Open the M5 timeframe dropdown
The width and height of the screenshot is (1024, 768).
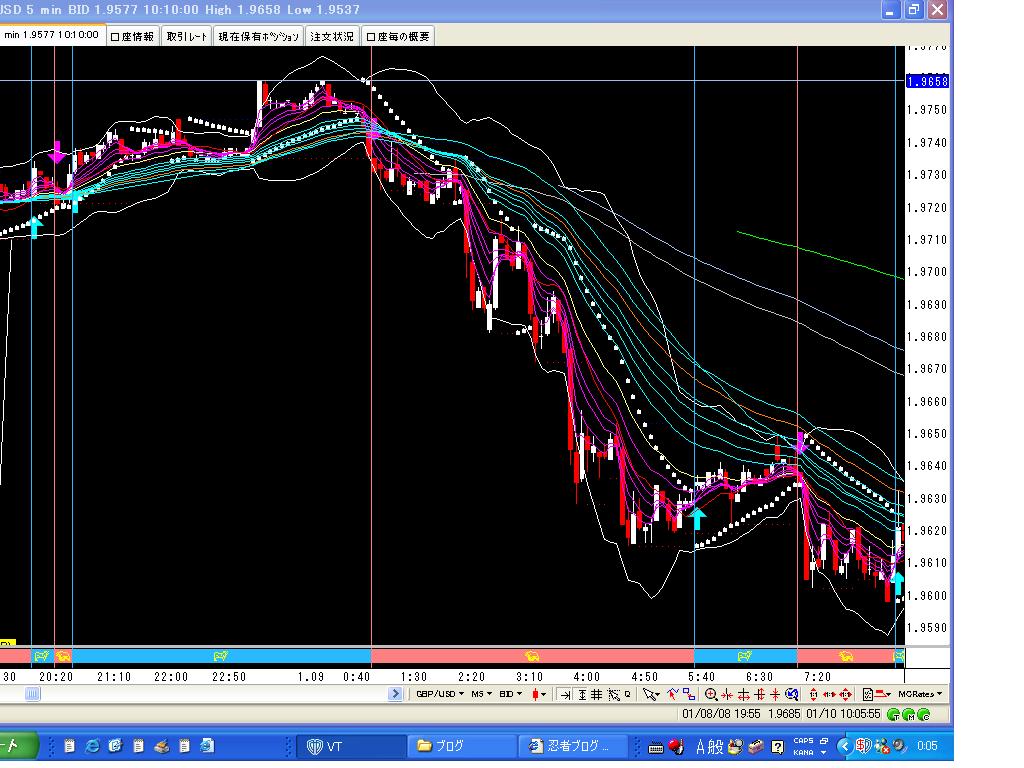481,694
